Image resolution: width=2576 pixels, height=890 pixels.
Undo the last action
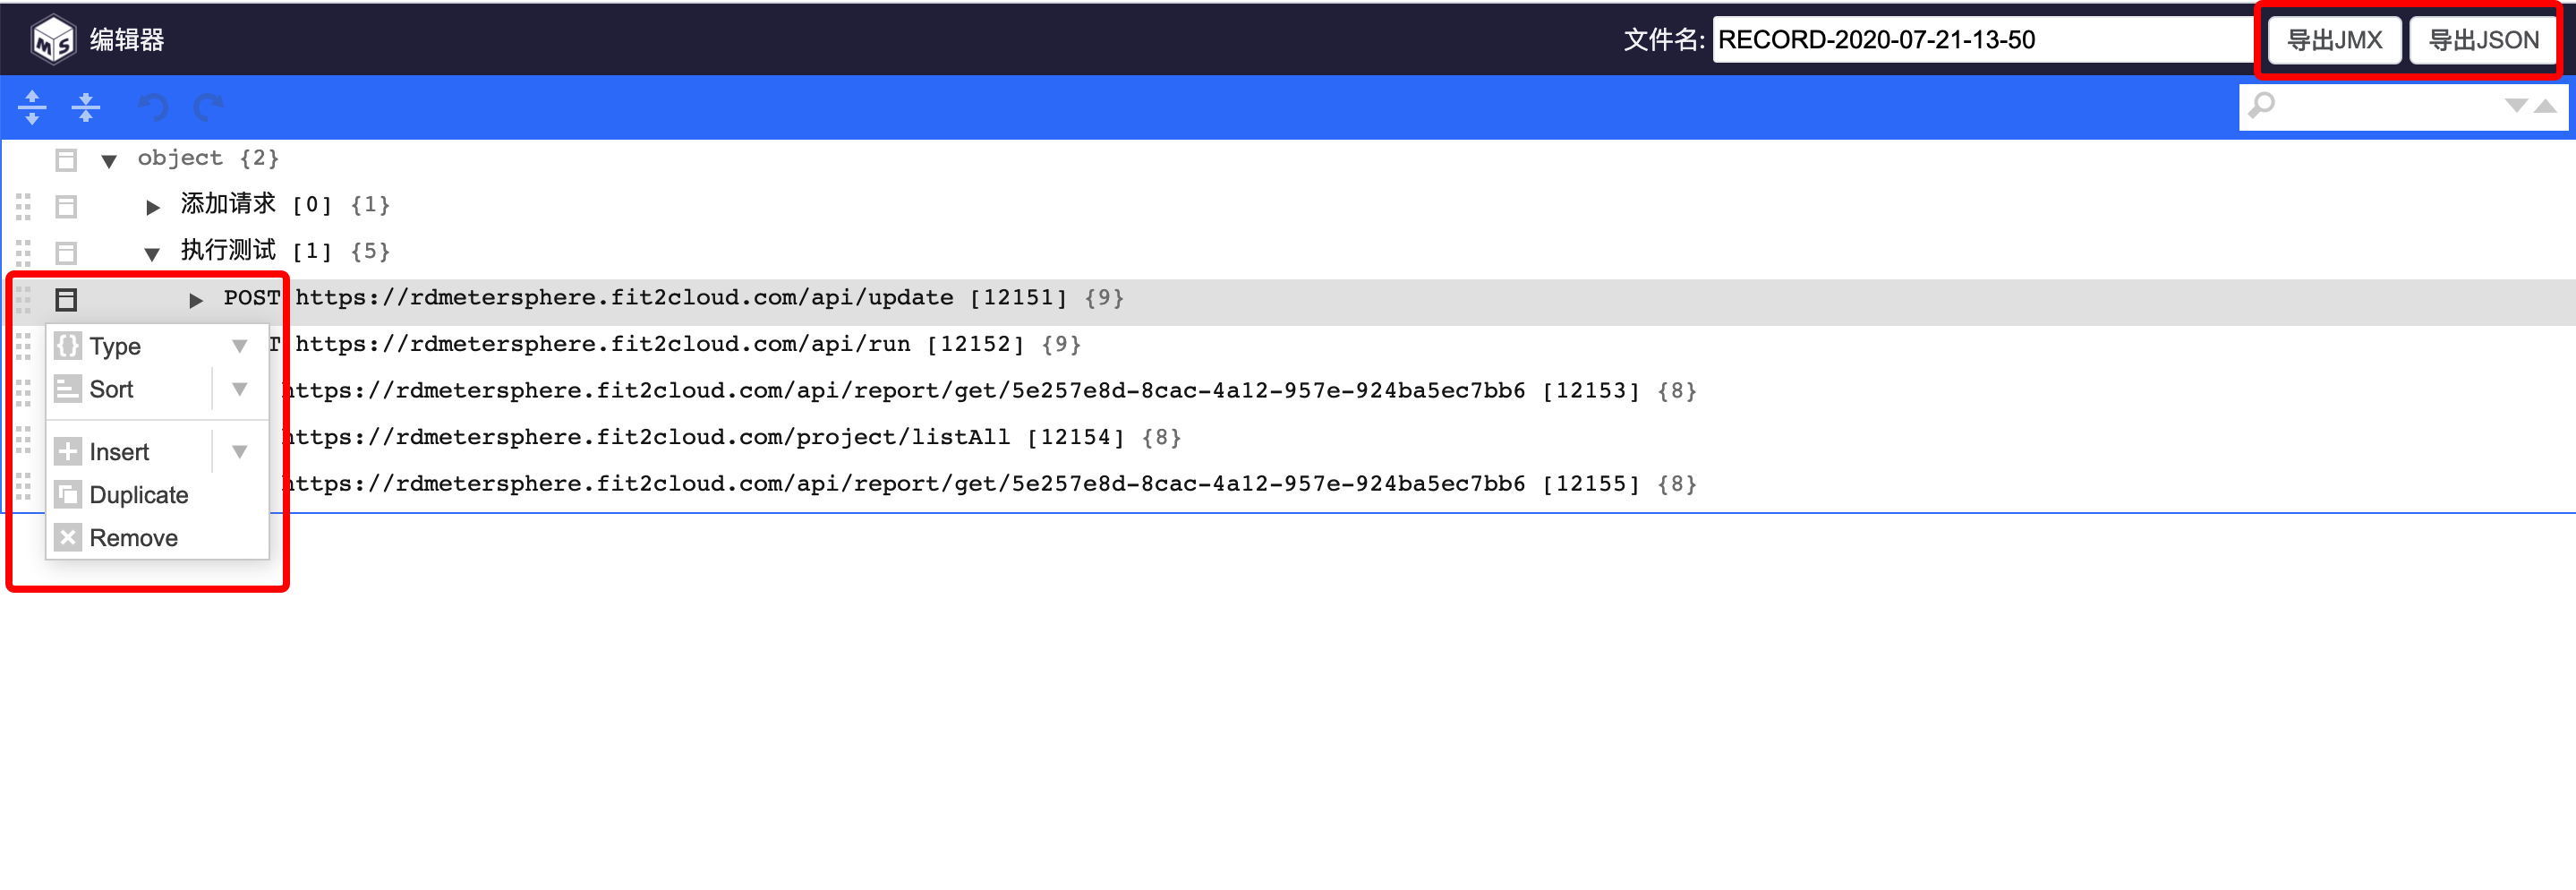point(152,107)
